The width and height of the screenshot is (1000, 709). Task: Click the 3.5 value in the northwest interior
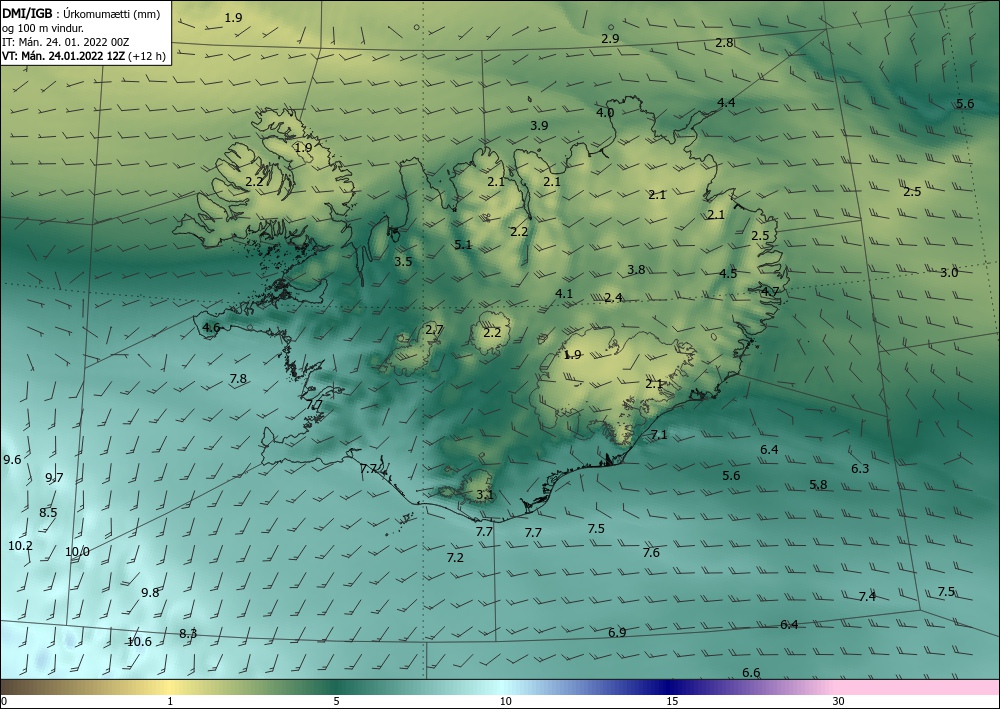403,261
